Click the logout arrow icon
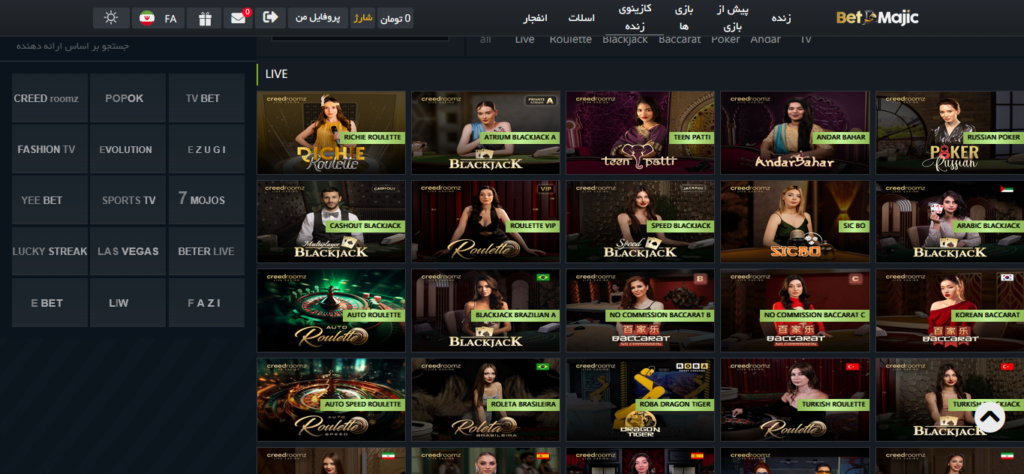Image resolution: width=1024 pixels, height=474 pixels. coord(270,18)
